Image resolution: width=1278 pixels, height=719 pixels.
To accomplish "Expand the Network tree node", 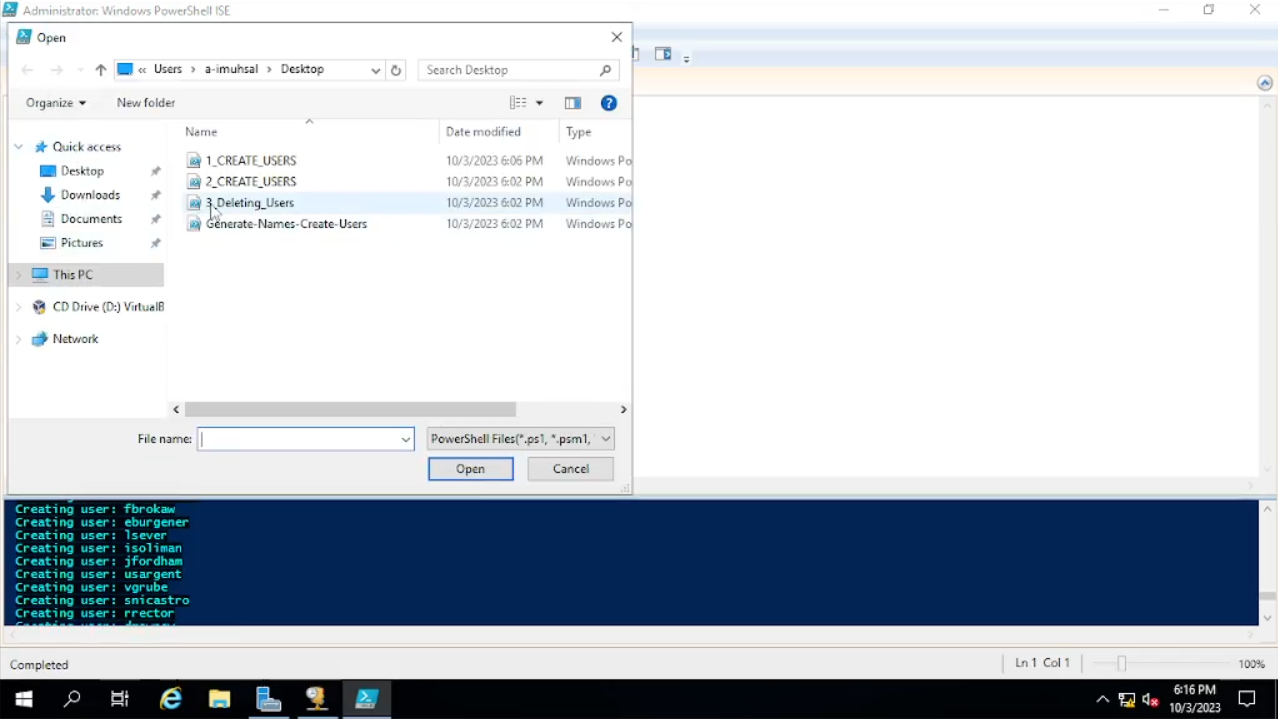I will pos(19,340).
